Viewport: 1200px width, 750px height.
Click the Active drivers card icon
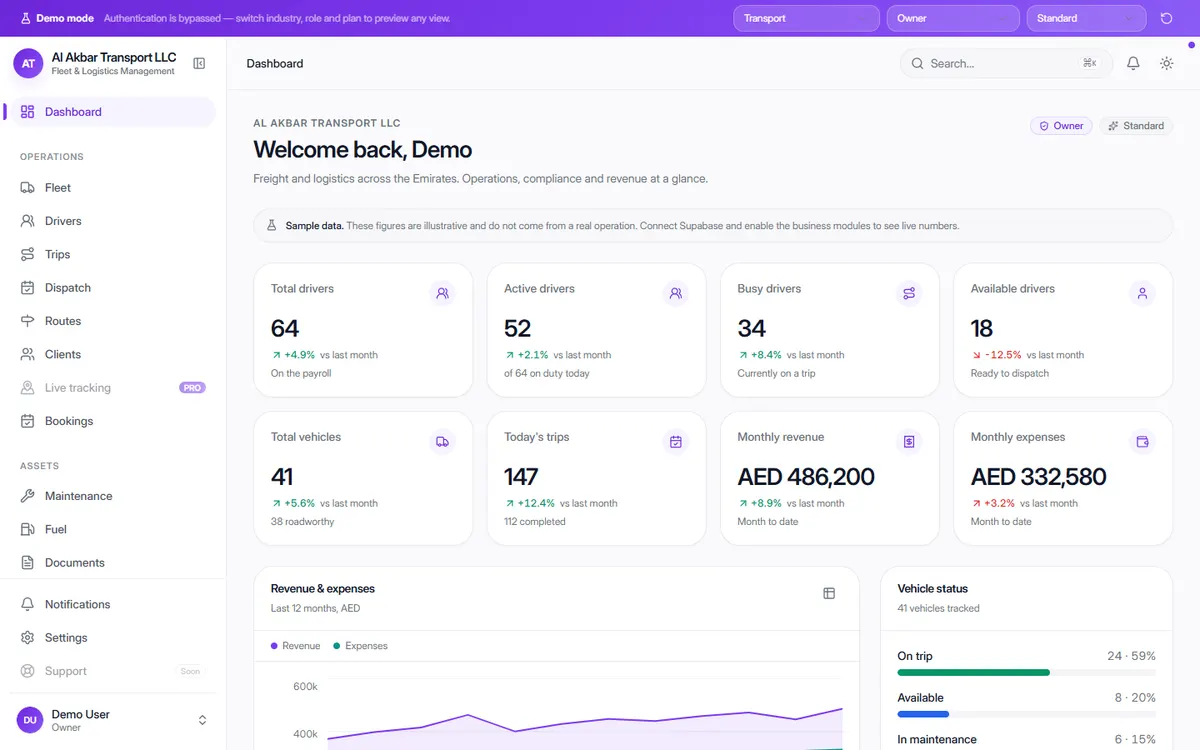[x=676, y=294]
